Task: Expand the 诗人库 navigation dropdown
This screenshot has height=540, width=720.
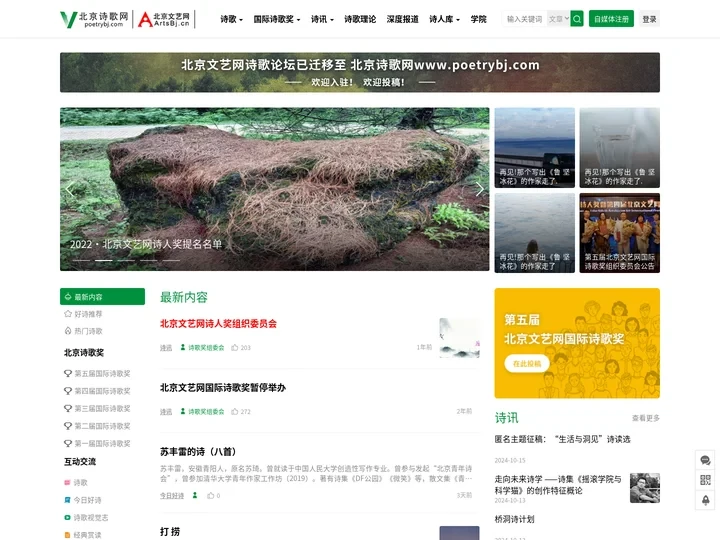Action: click(444, 19)
